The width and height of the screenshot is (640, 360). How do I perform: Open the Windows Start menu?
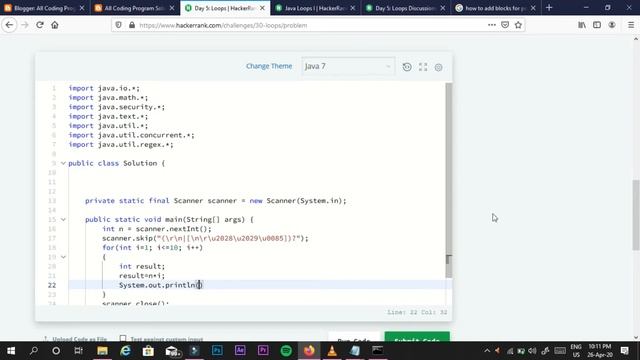coord(11,350)
